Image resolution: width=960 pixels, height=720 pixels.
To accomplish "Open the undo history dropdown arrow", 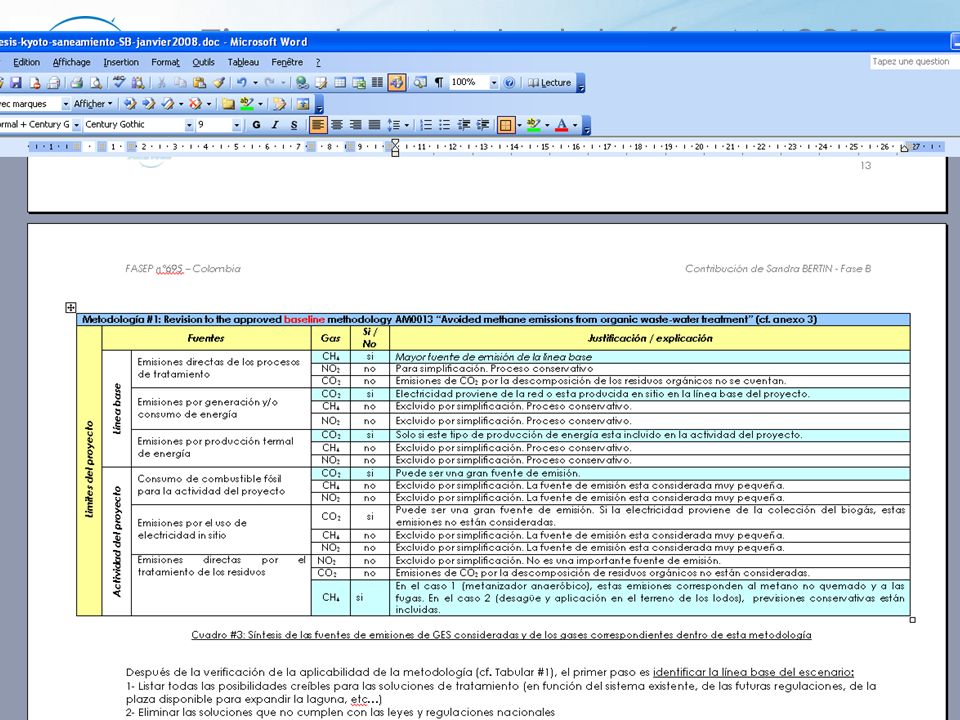I will [x=255, y=83].
